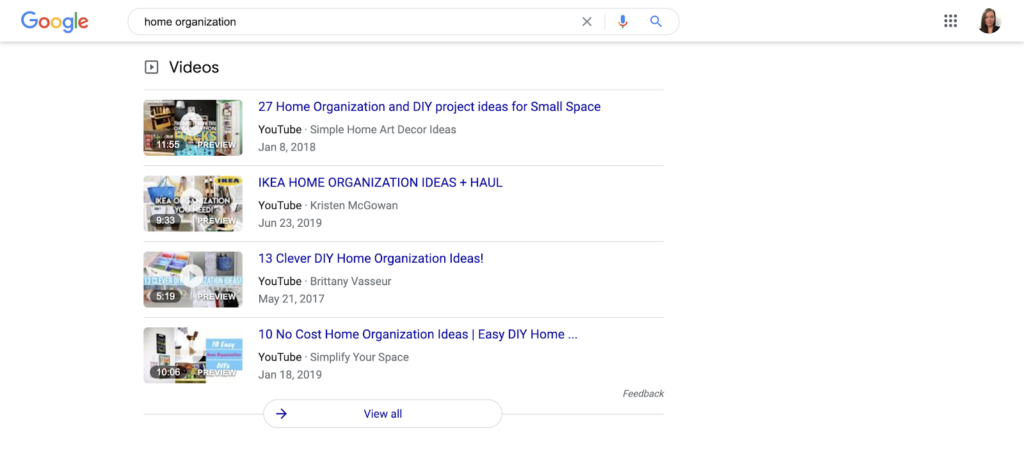This screenshot has height=460, width=1024.
Task: Click the Videos section play icon
Action: coord(152,67)
